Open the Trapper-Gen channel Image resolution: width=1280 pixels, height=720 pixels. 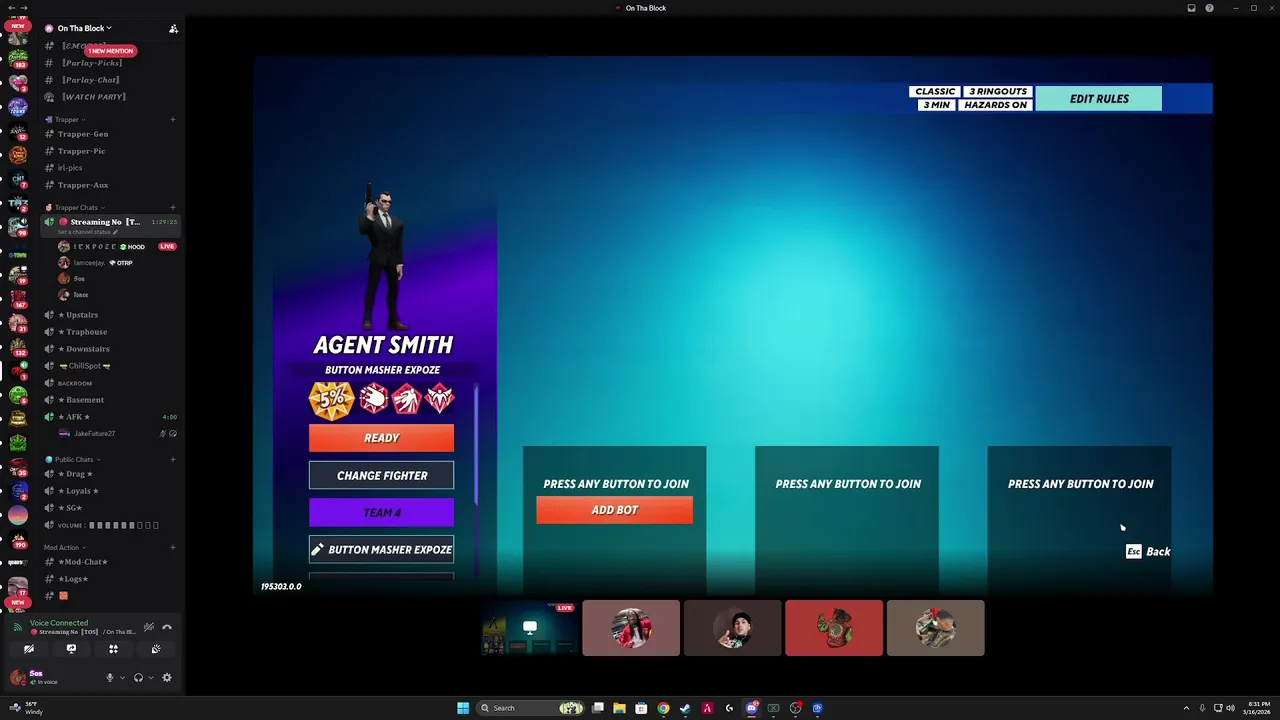[83, 134]
